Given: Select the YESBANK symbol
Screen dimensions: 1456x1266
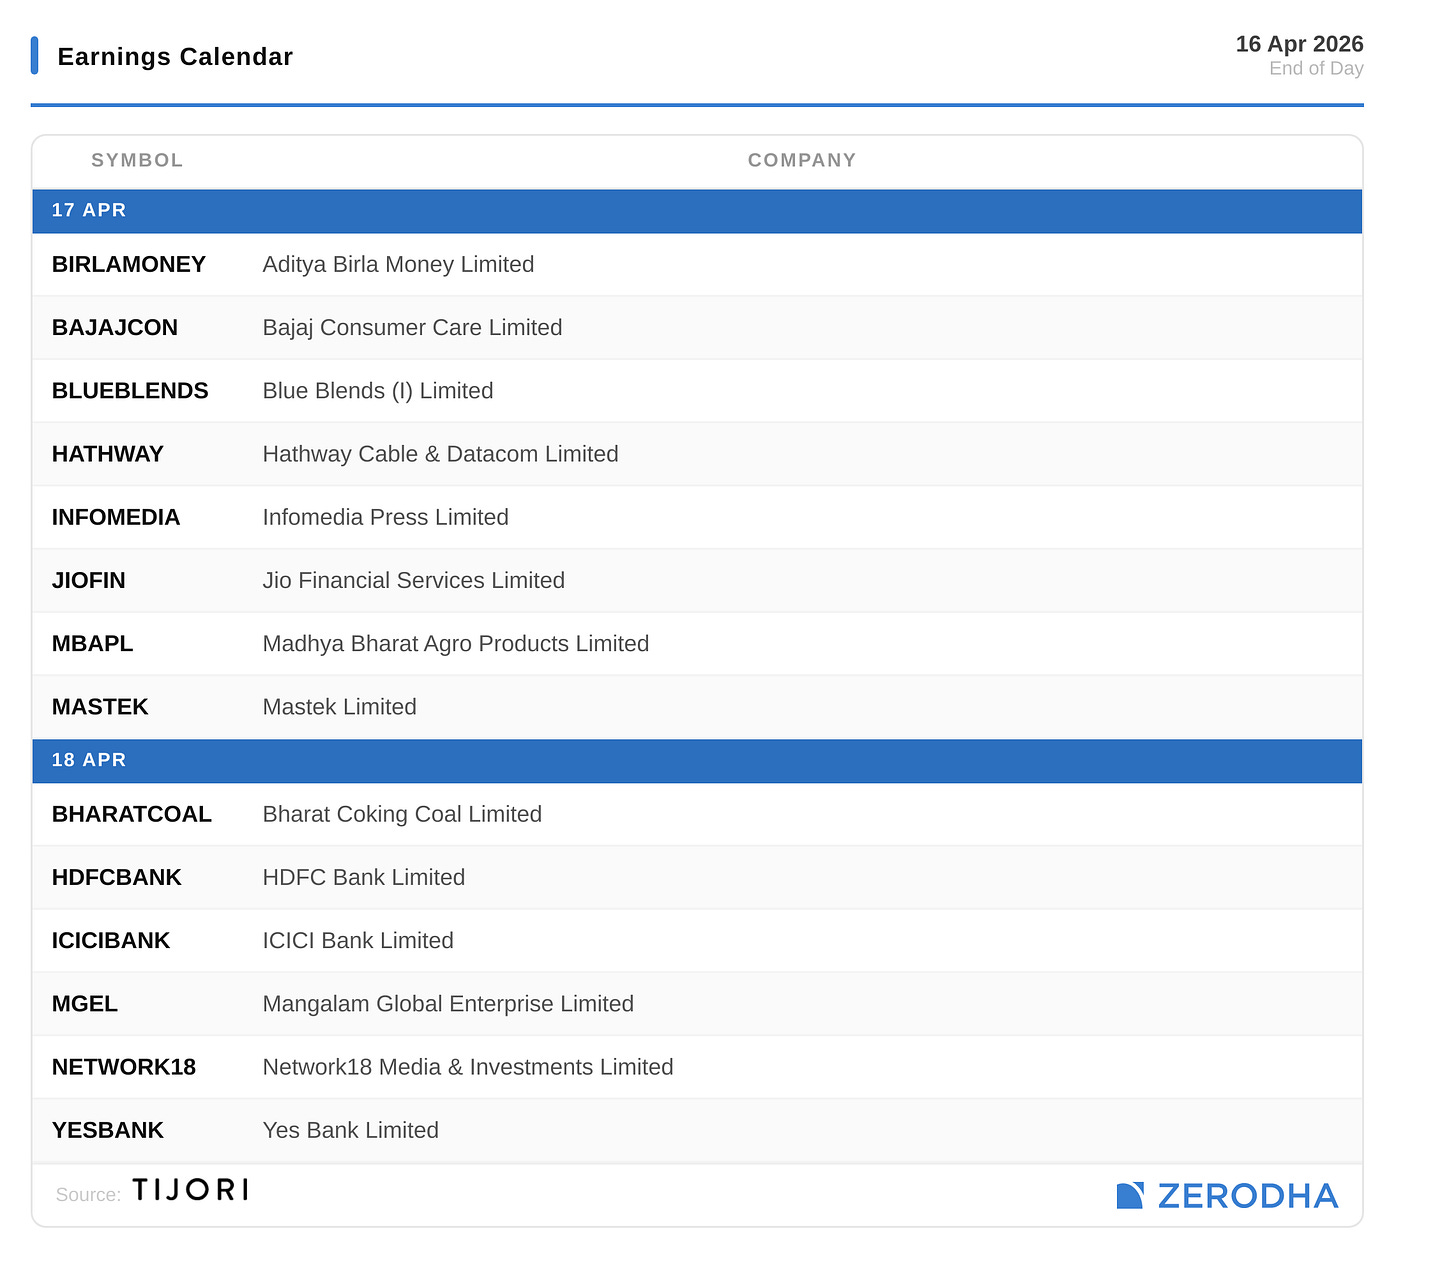Looking at the screenshot, I should (108, 1130).
